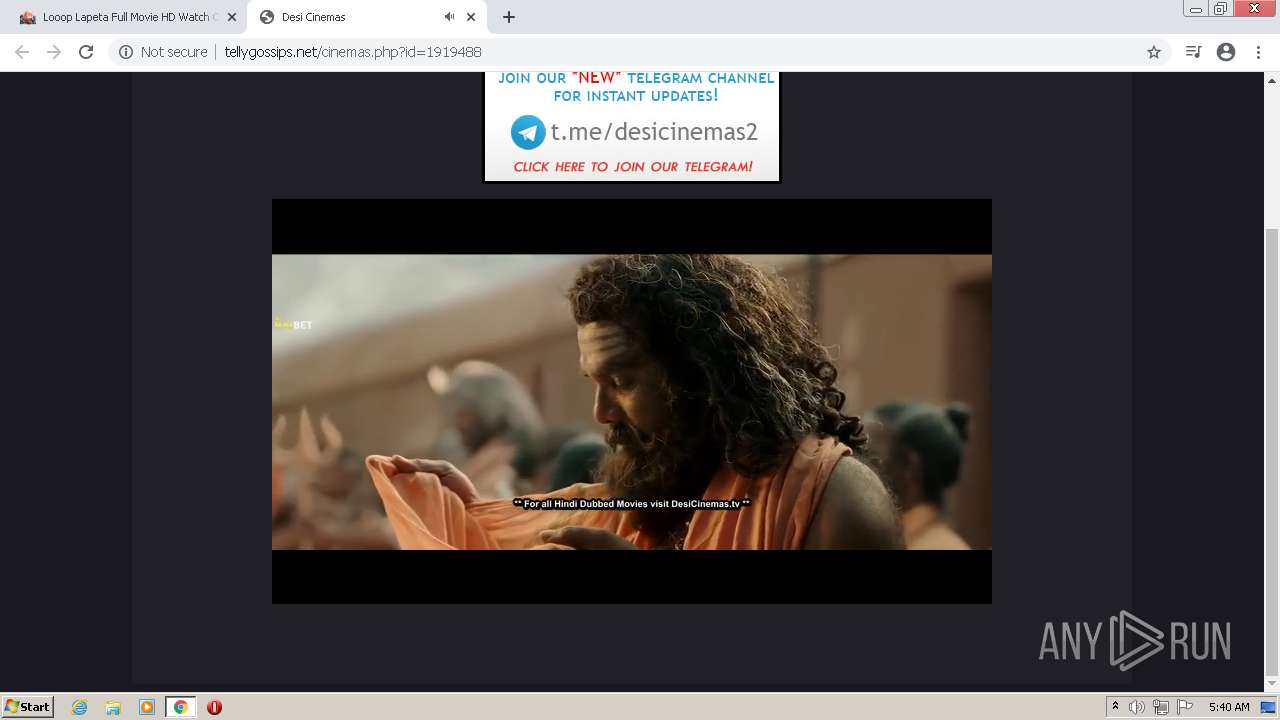Screen dimensions: 1280x720
Task: Launch Internet Explorer from the taskbar
Action: [x=80, y=707]
